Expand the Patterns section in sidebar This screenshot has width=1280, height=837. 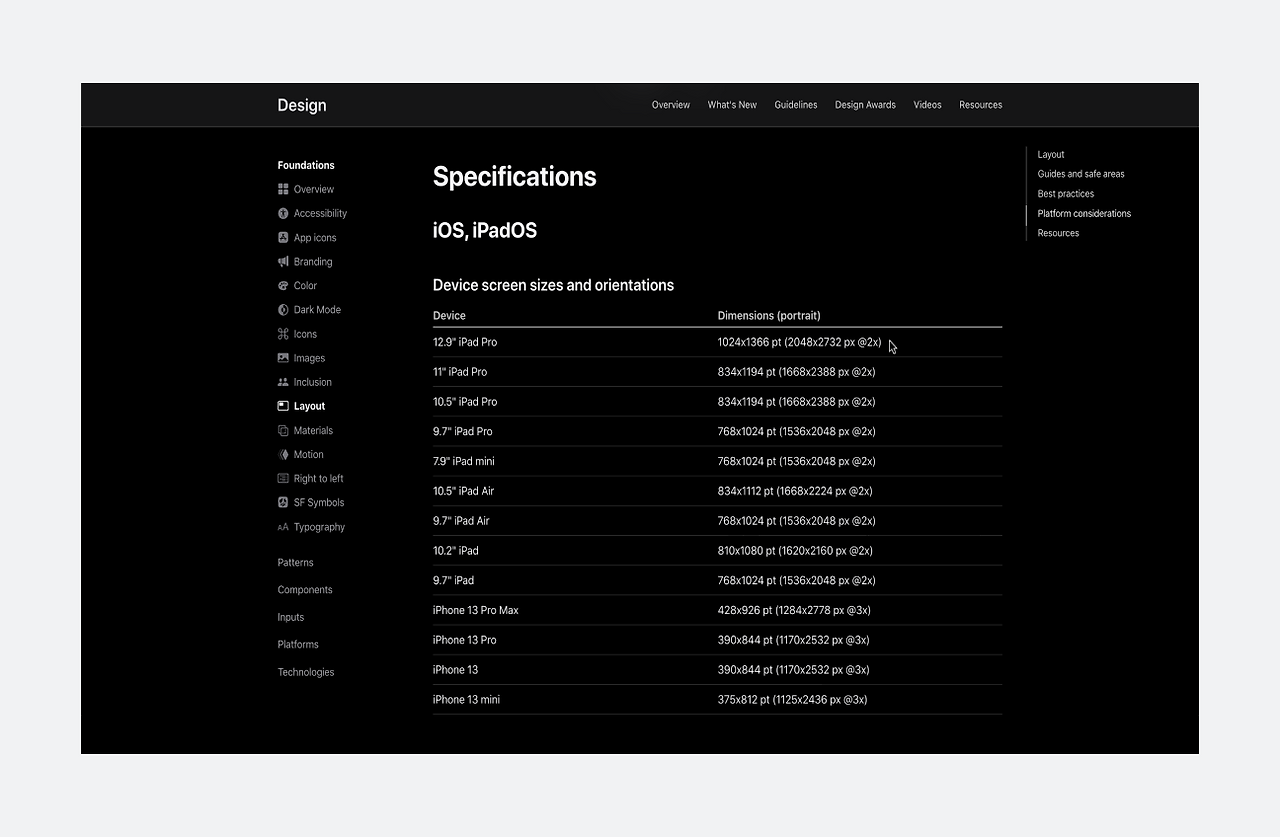click(295, 563)
